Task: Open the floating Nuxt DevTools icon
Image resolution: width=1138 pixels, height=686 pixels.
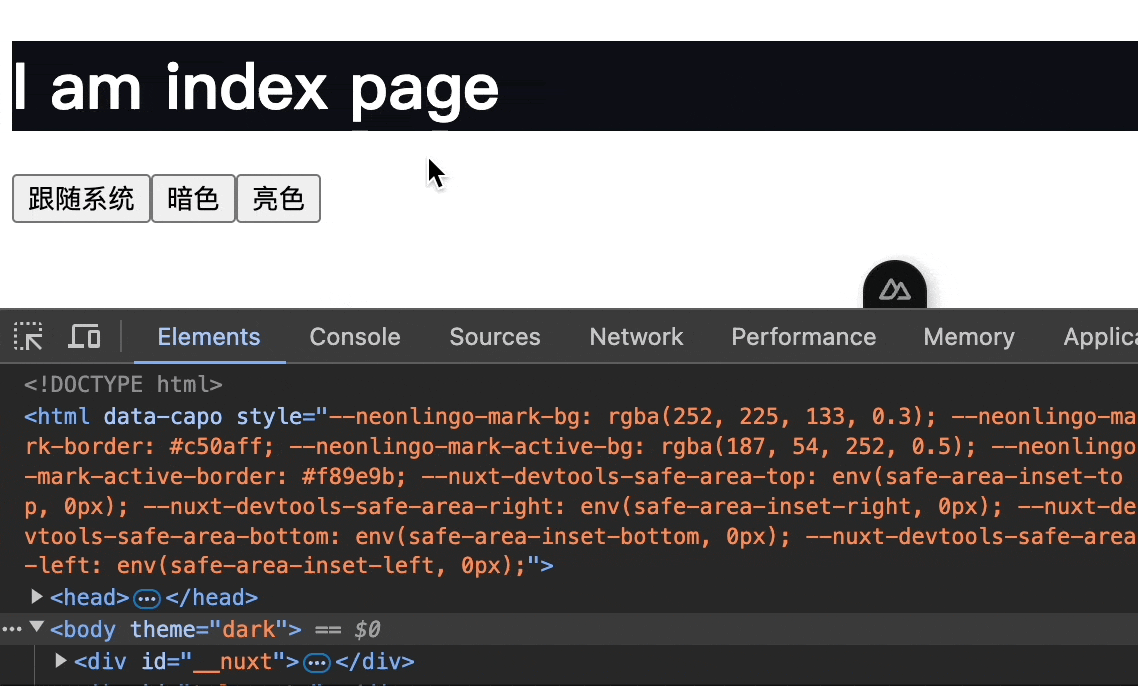Action: pos(895,289)
